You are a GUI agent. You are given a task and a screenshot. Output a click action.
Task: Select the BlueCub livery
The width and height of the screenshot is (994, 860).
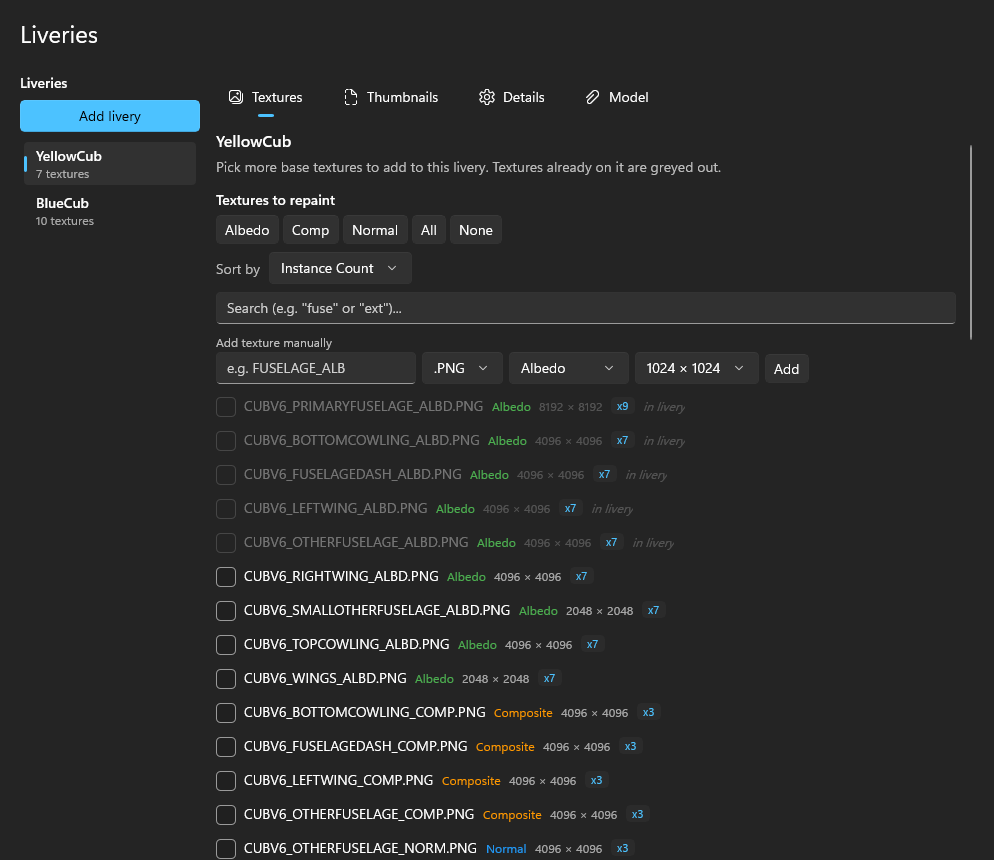pos(110,211)
